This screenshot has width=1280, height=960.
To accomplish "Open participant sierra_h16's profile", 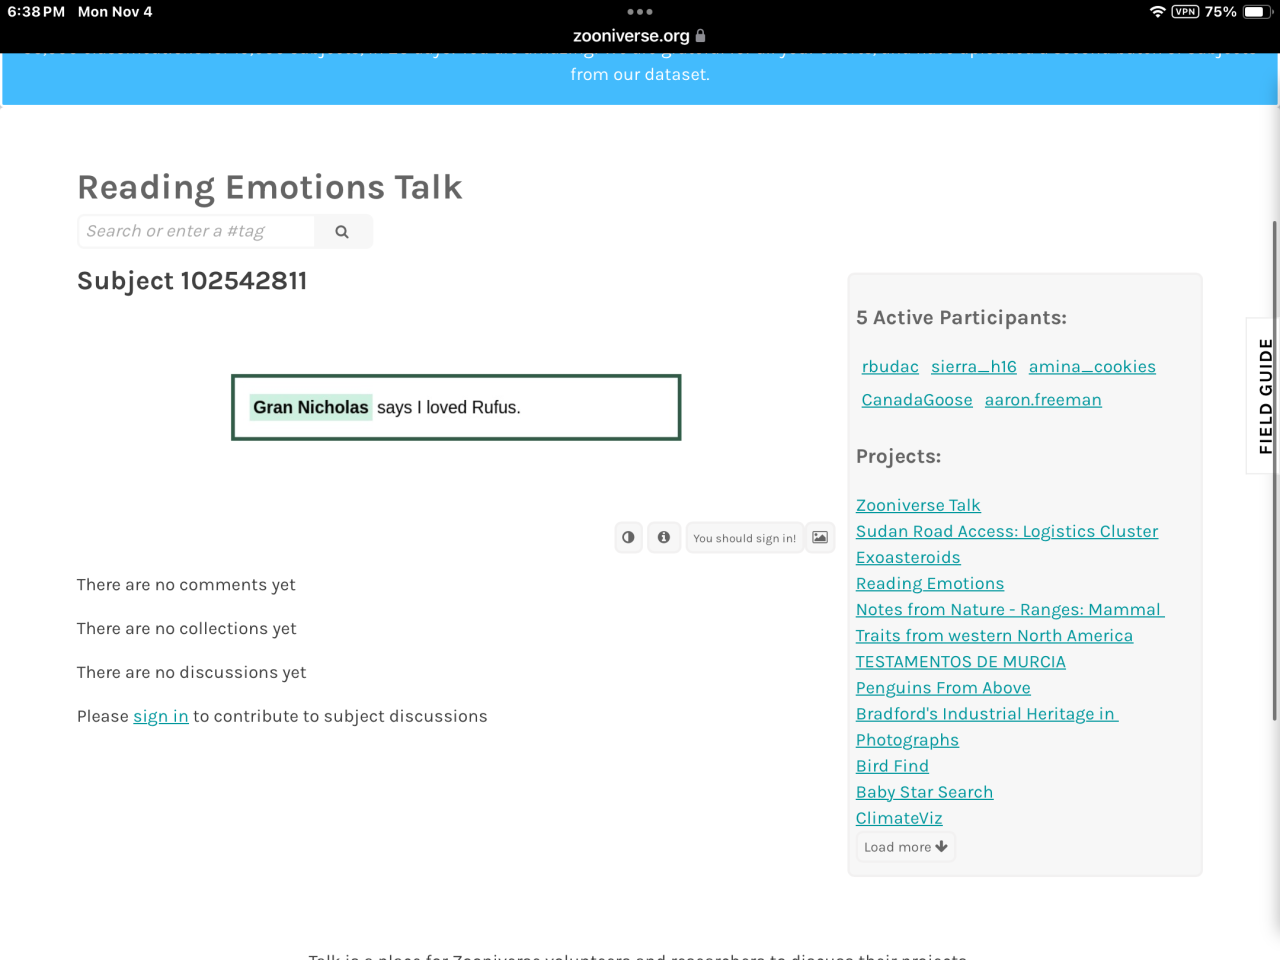I will (x=974, y=367).
